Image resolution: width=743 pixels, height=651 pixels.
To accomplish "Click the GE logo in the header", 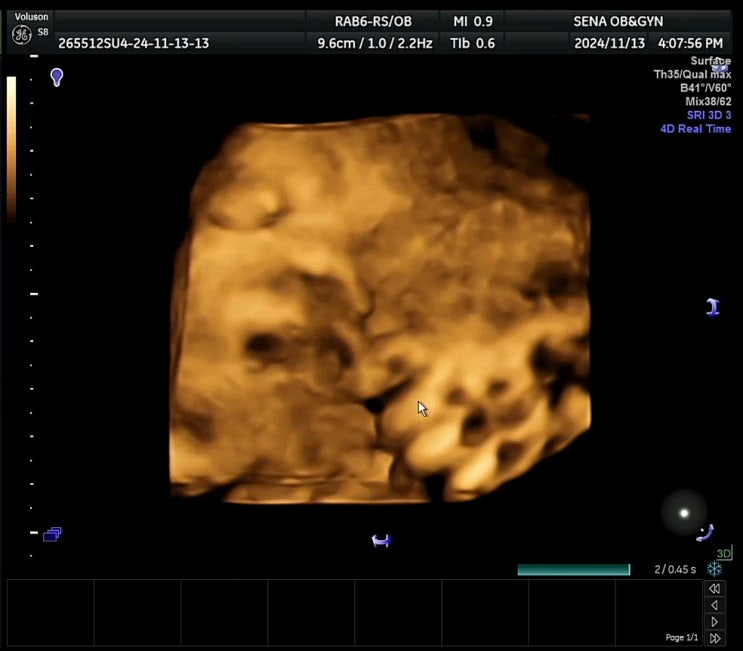I will (20, 35).
